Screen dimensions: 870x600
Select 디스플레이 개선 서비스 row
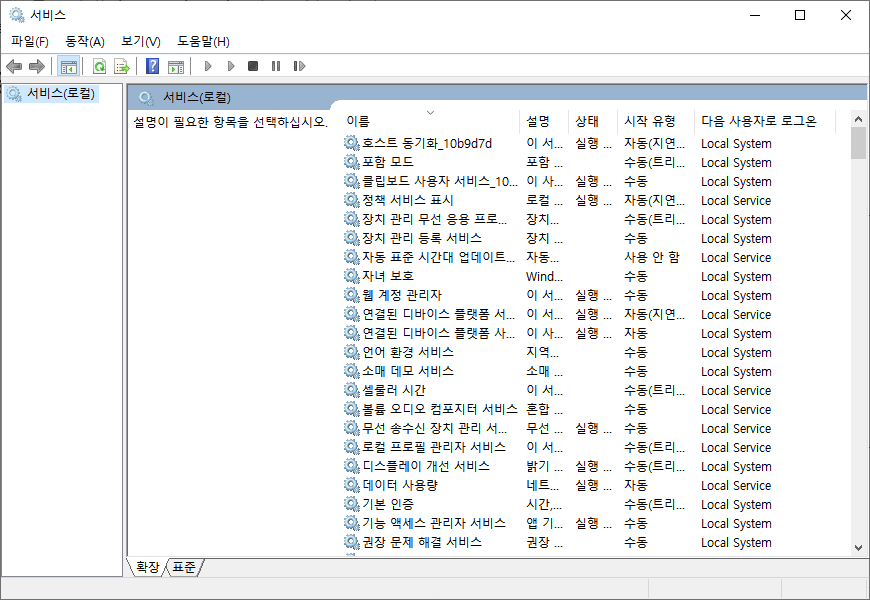pos(589,466)
